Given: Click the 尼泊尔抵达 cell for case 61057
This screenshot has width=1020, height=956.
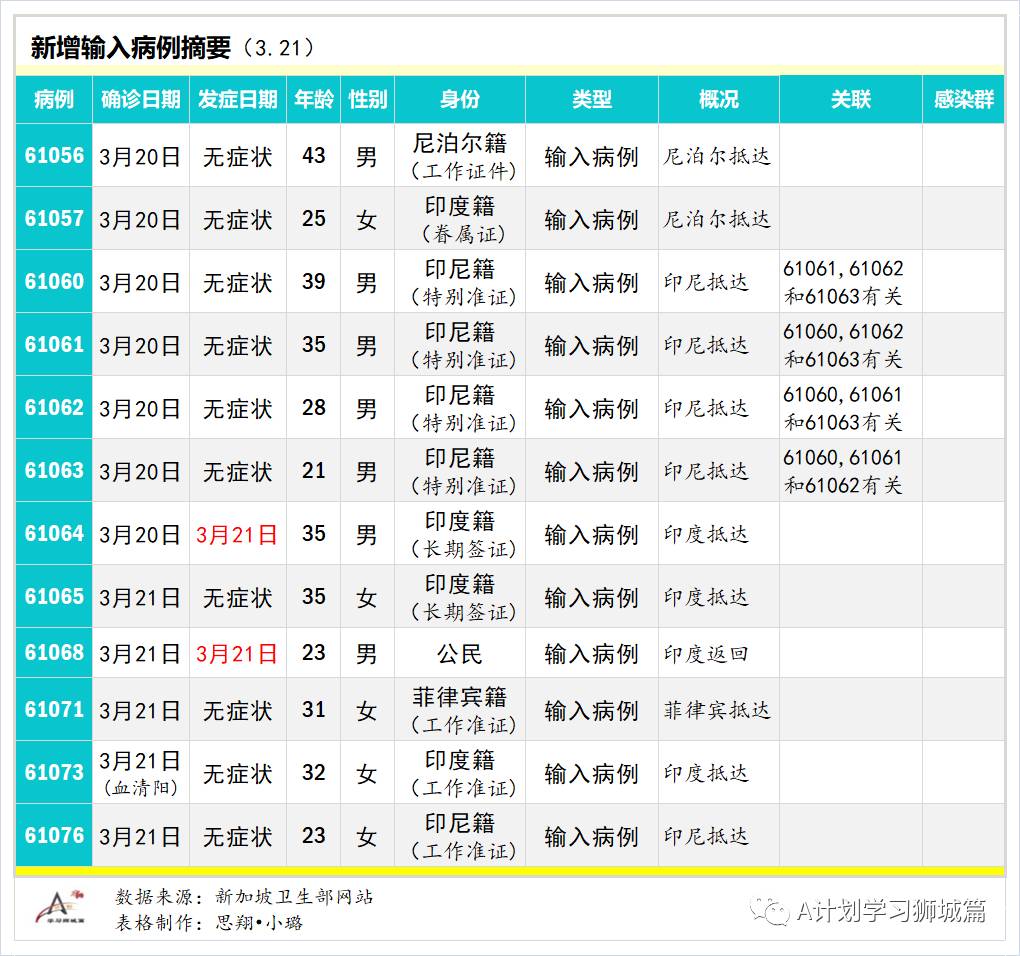Looking at the screenshot, I should 717,218.
